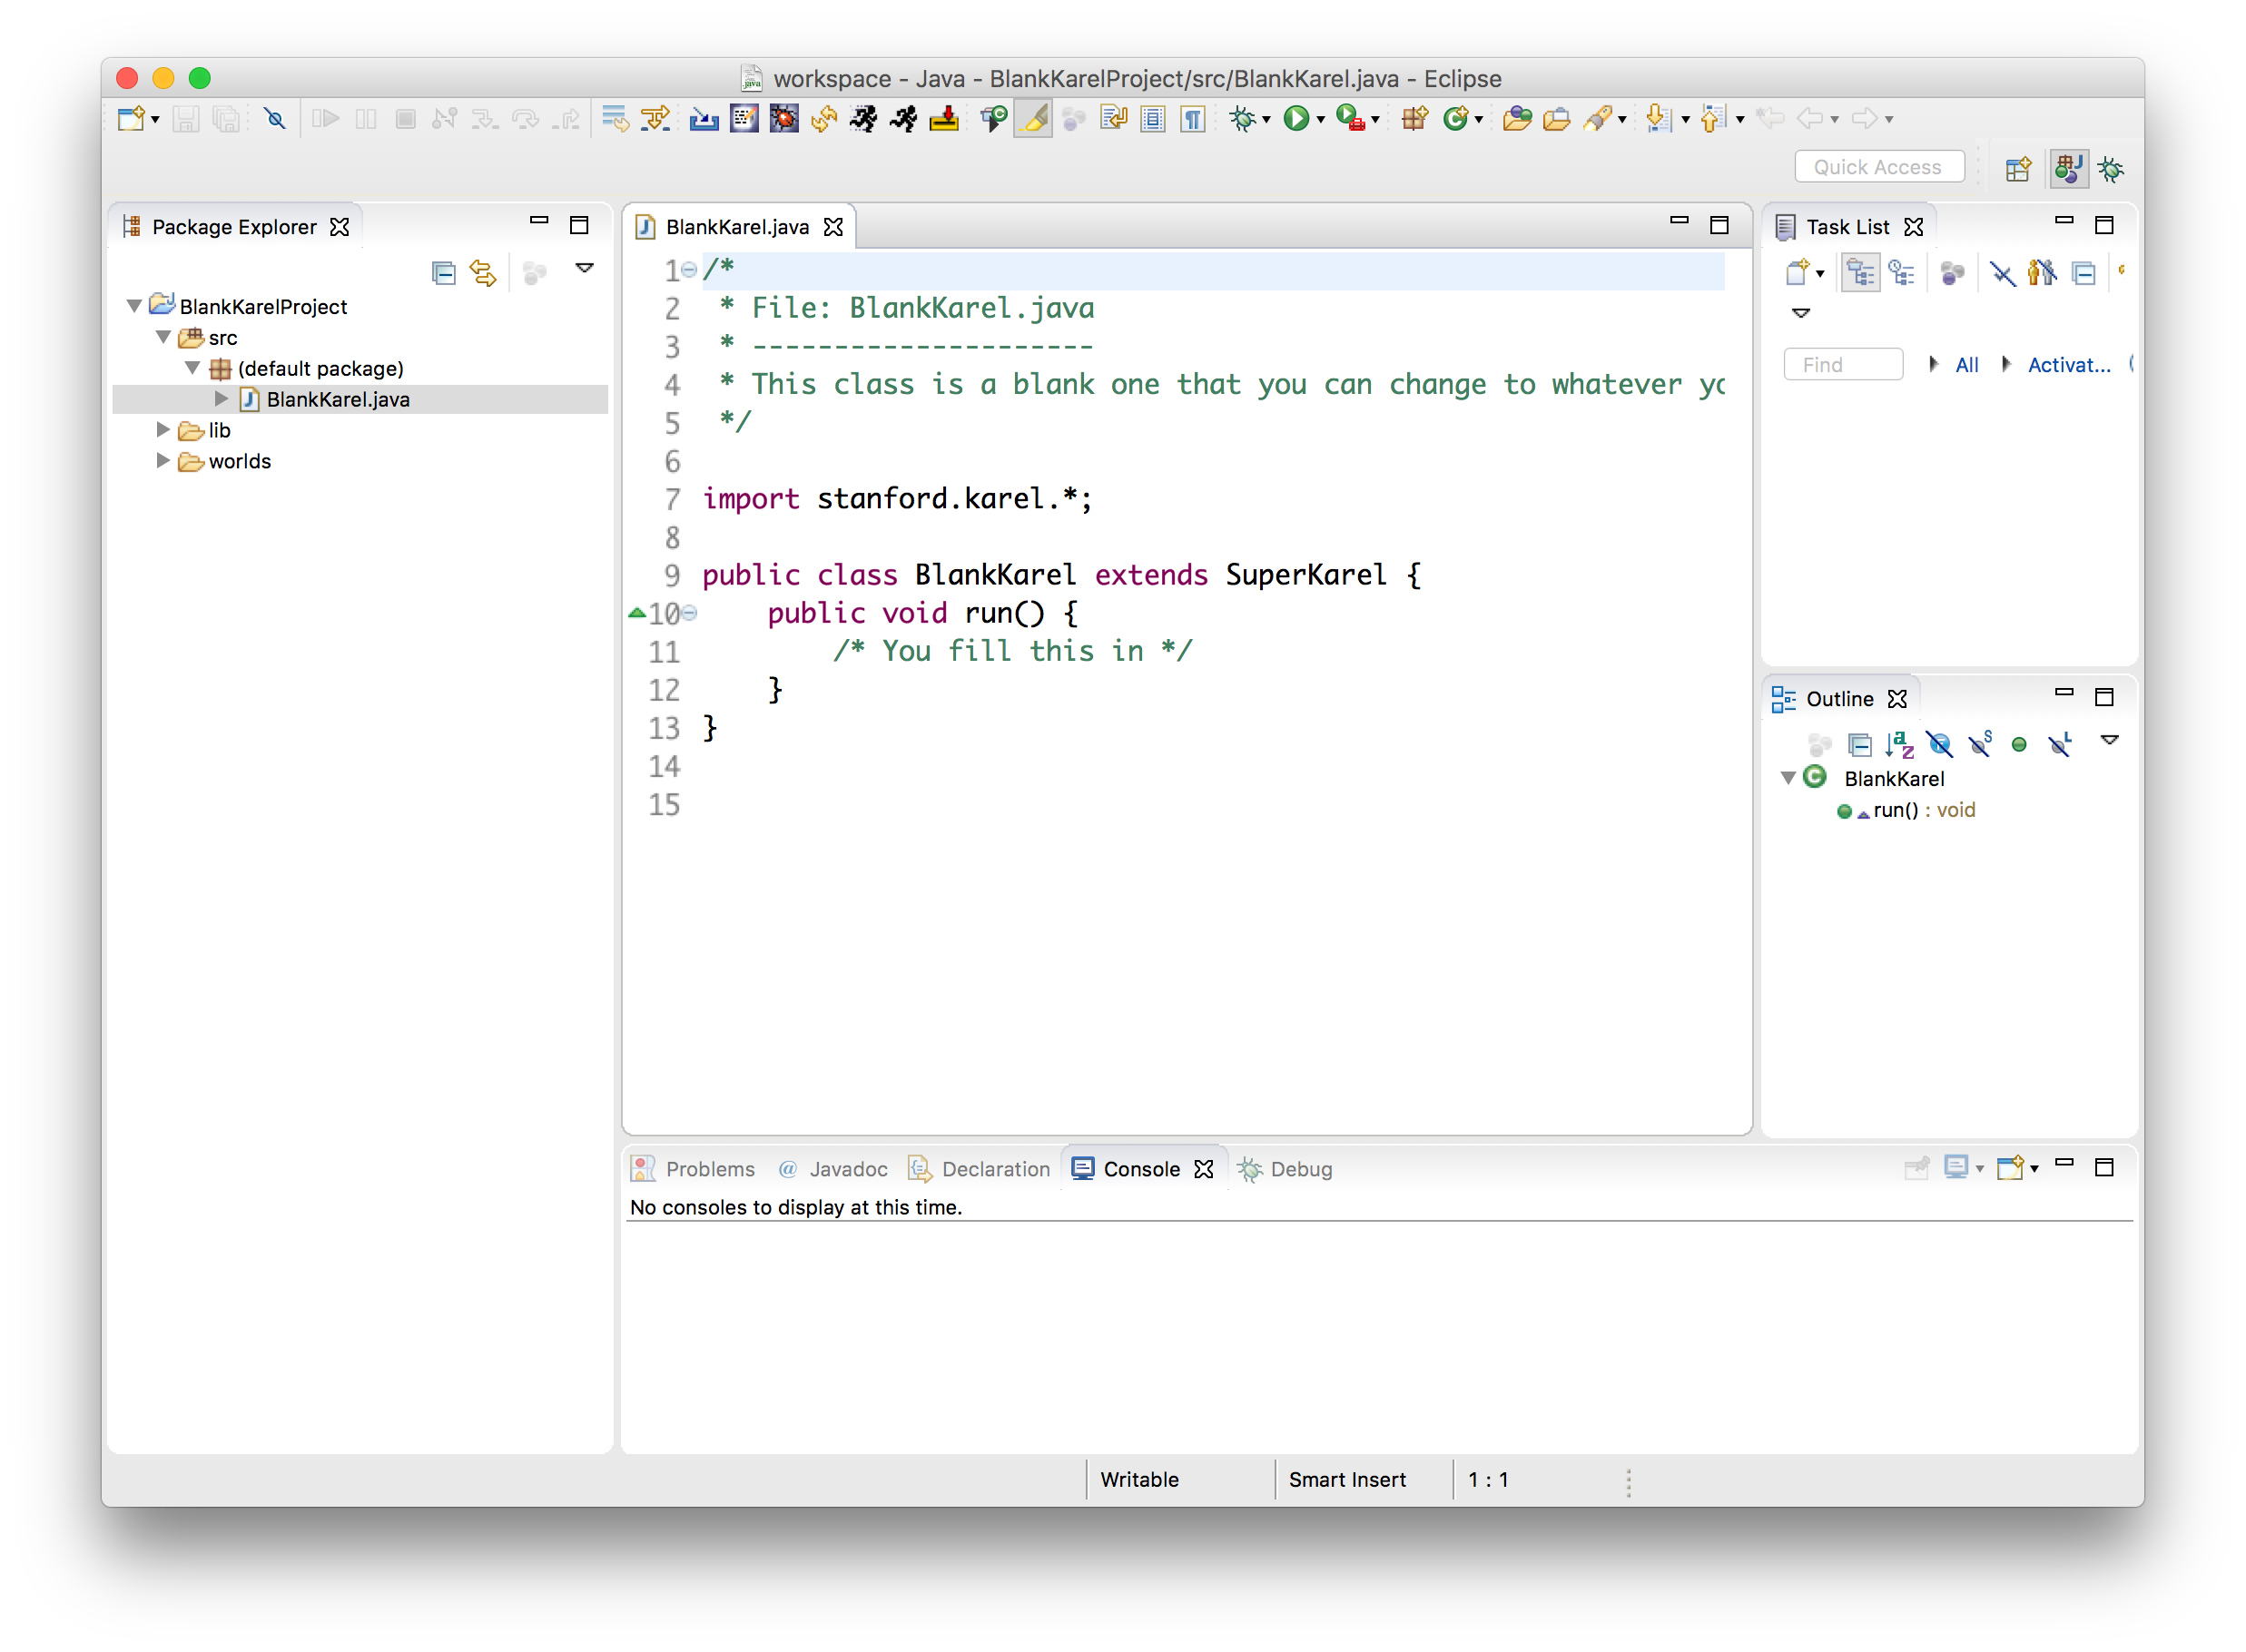Expand the worlds folder node

pyautogui.click(x=163, y=461)
